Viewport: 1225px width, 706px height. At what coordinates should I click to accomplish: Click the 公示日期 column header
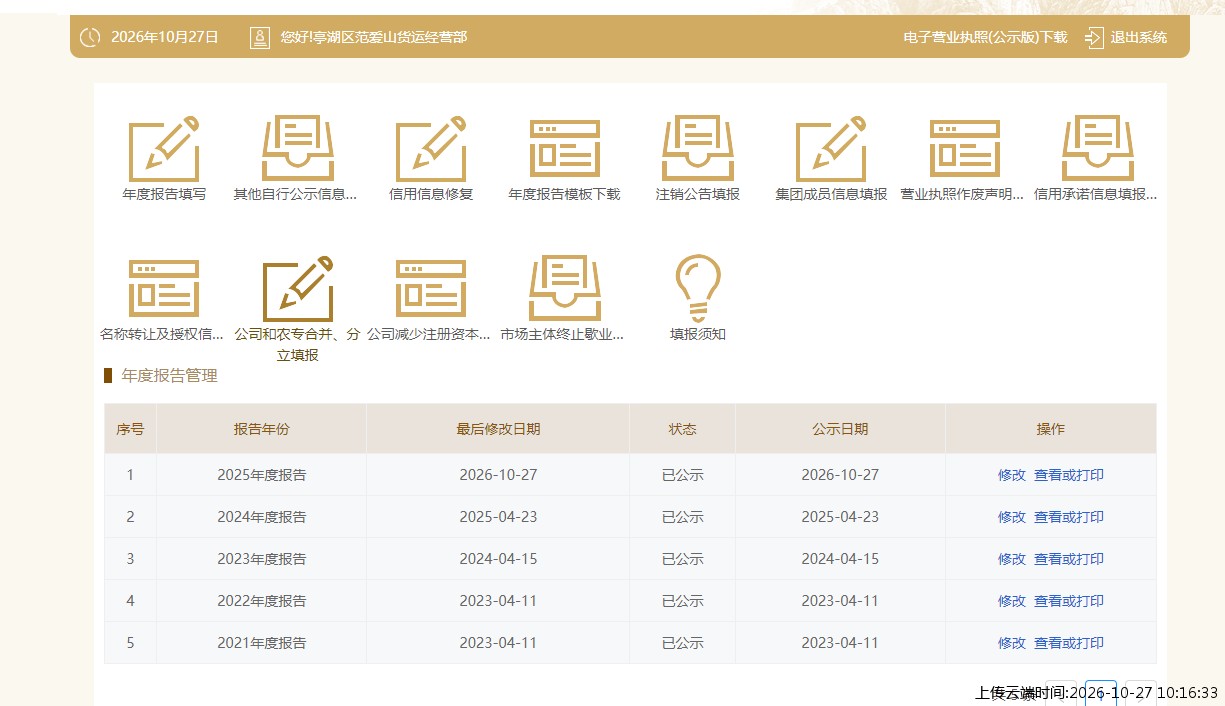(x=840, y=429)
